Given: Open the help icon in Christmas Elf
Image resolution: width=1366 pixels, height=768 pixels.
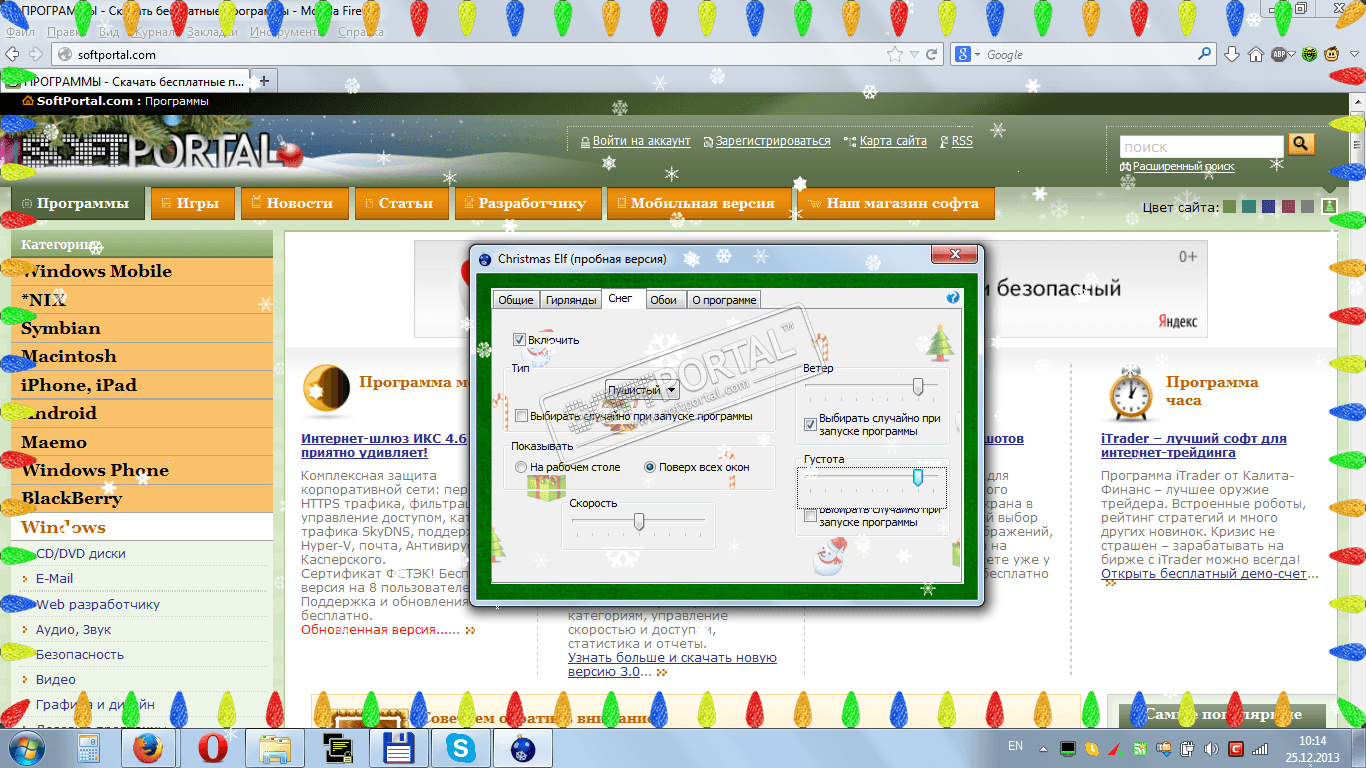Looking at the screenshot, I should 953,298.
